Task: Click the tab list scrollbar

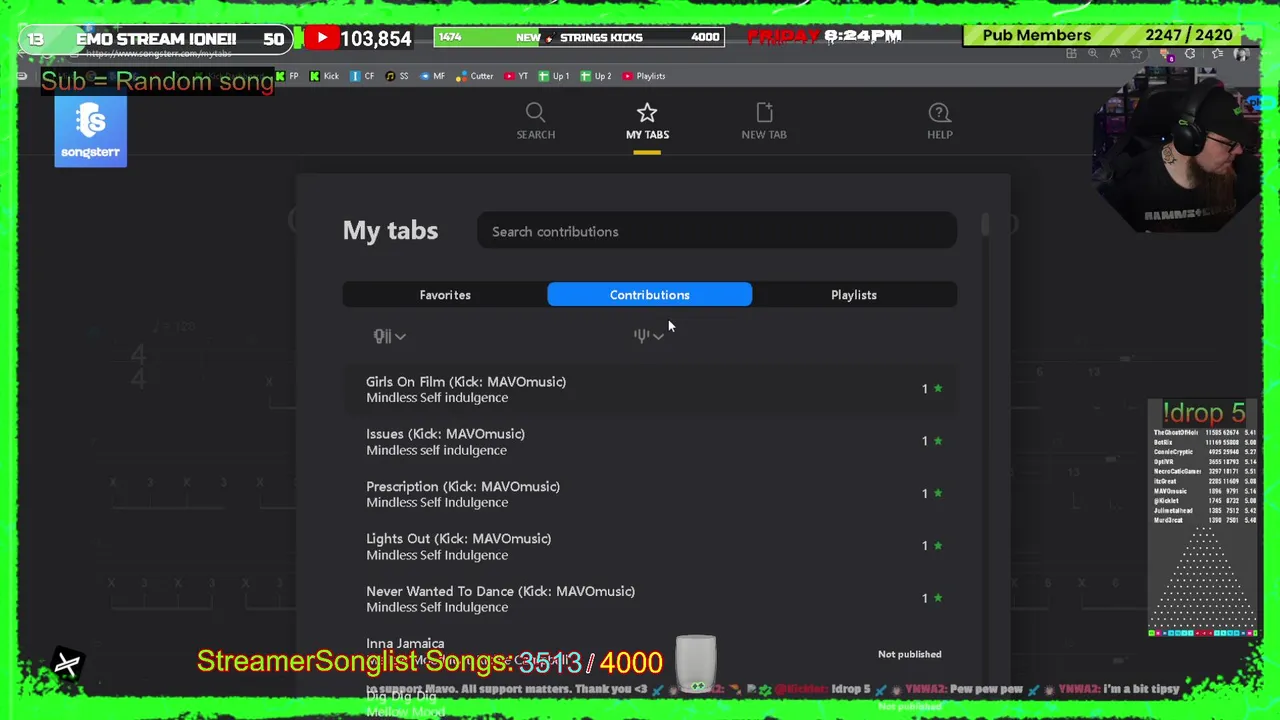Action: [985, 225]
